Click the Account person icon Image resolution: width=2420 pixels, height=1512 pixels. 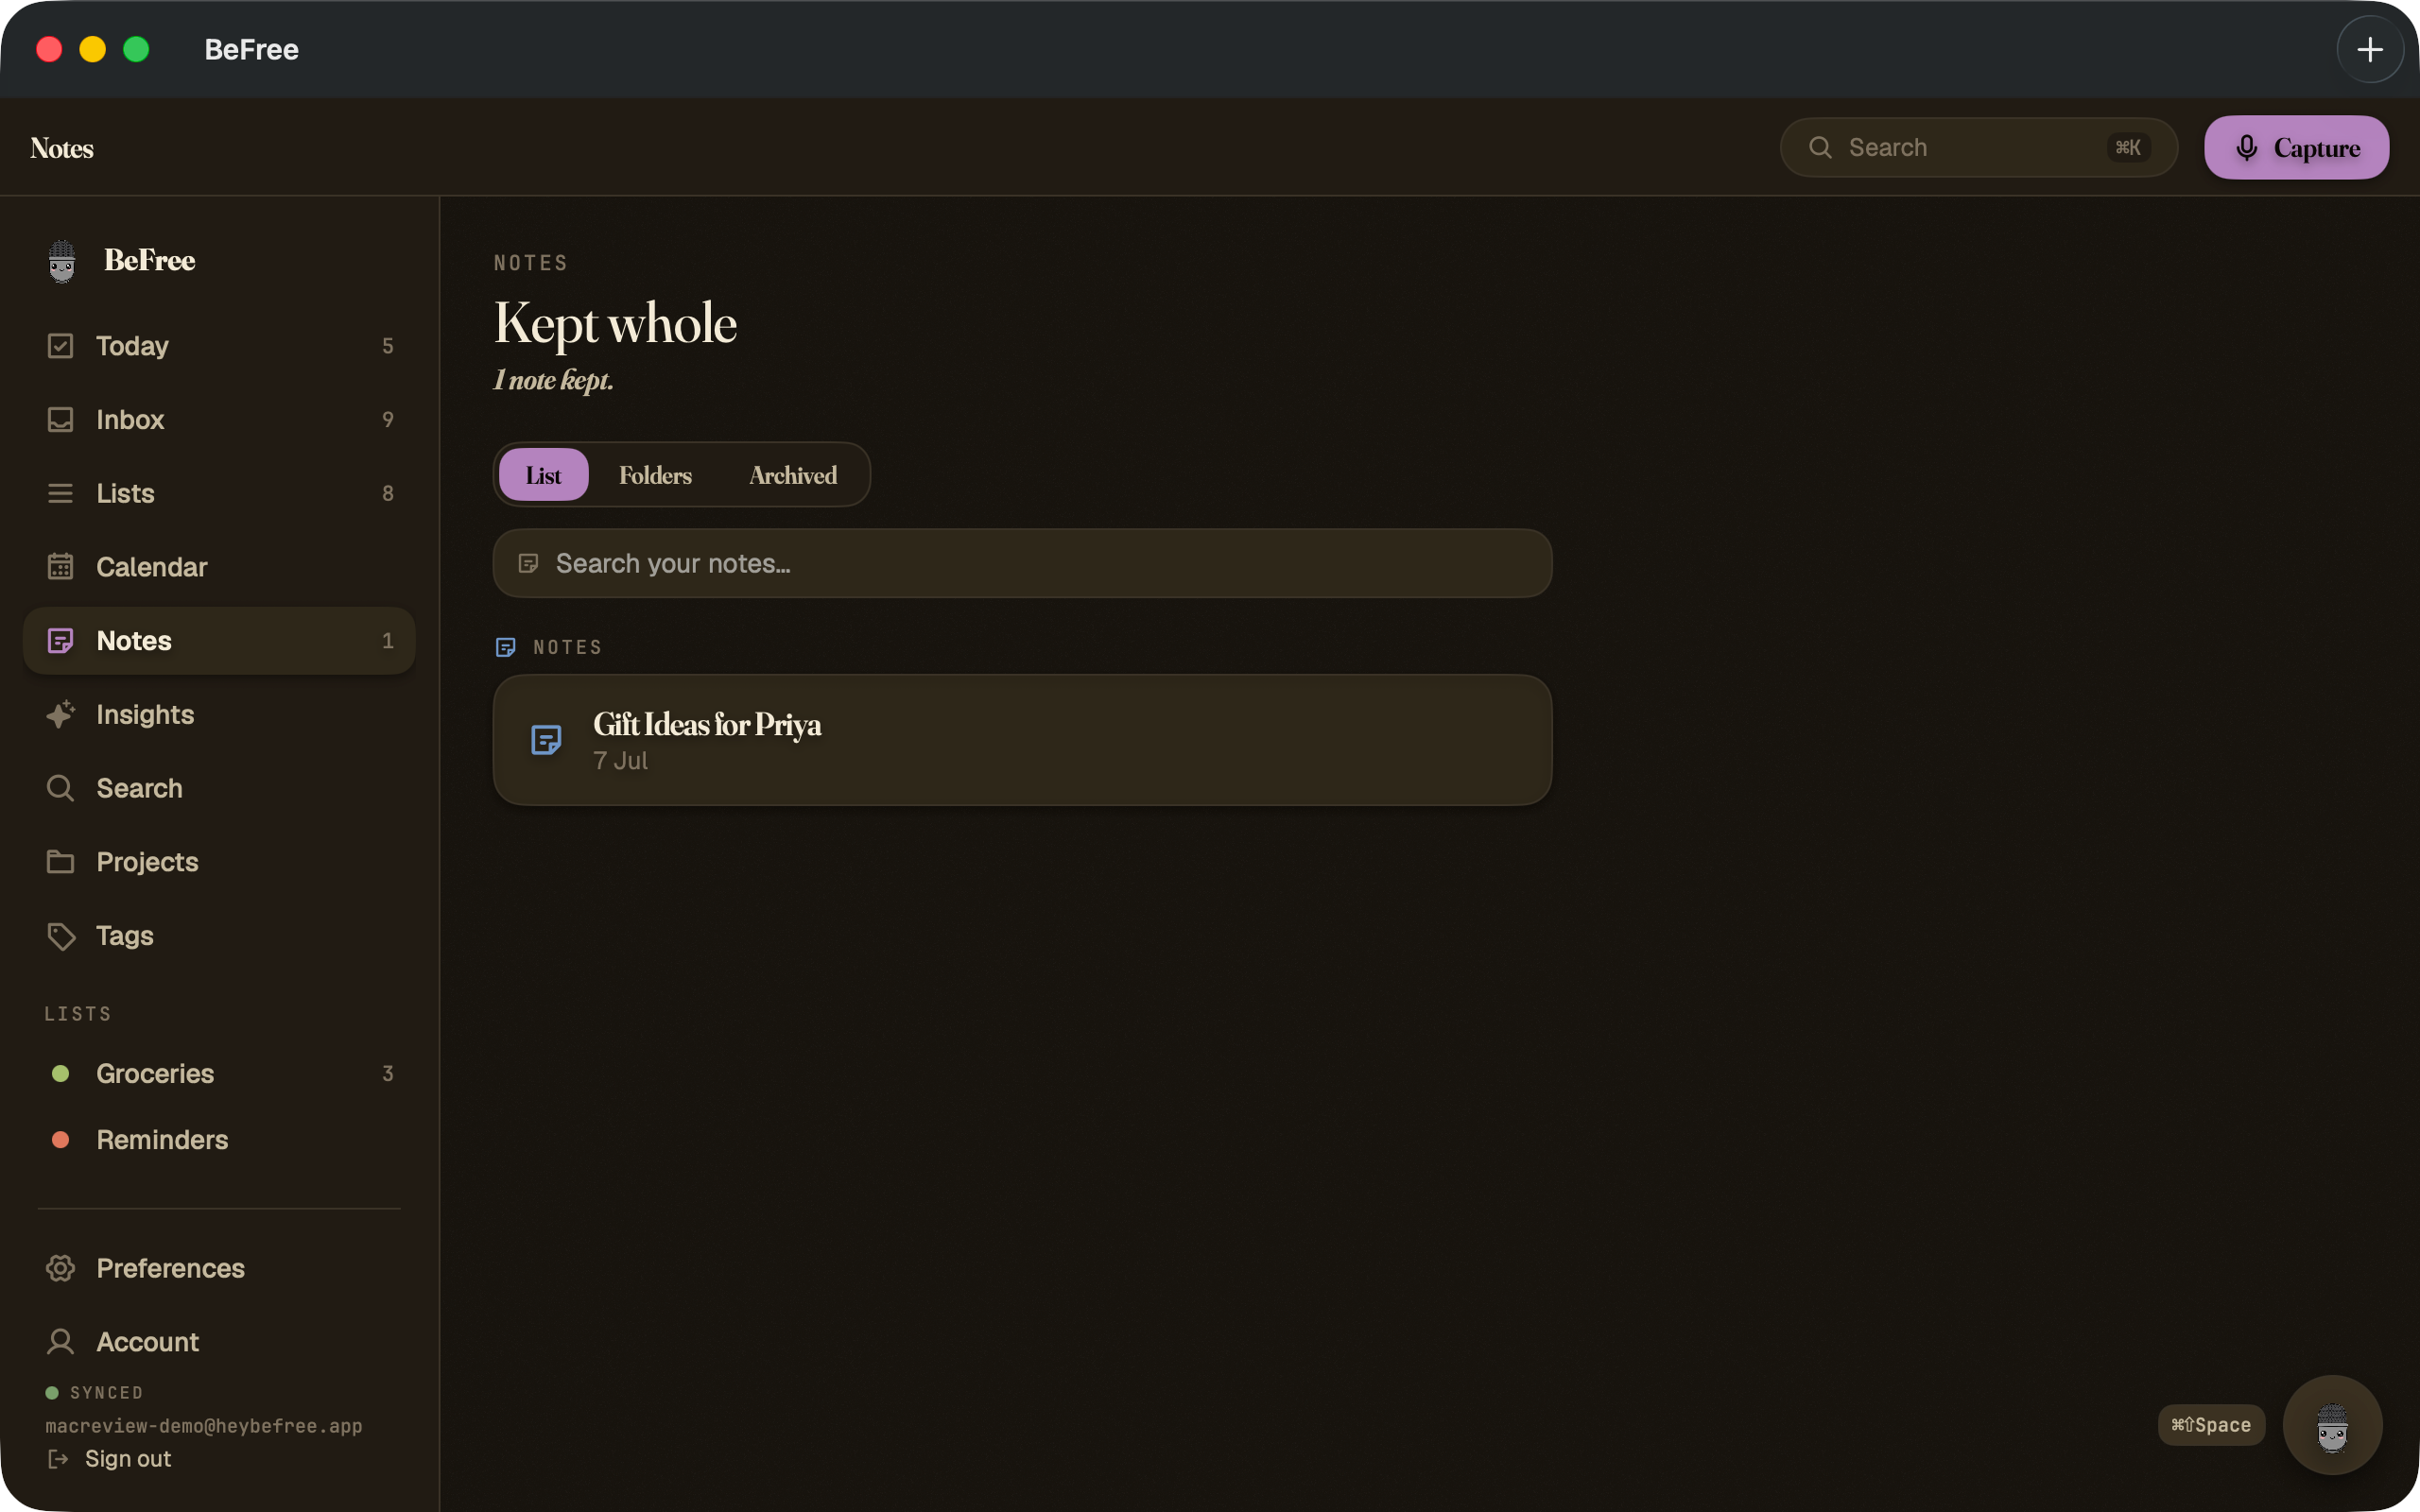pos(60,1343)
